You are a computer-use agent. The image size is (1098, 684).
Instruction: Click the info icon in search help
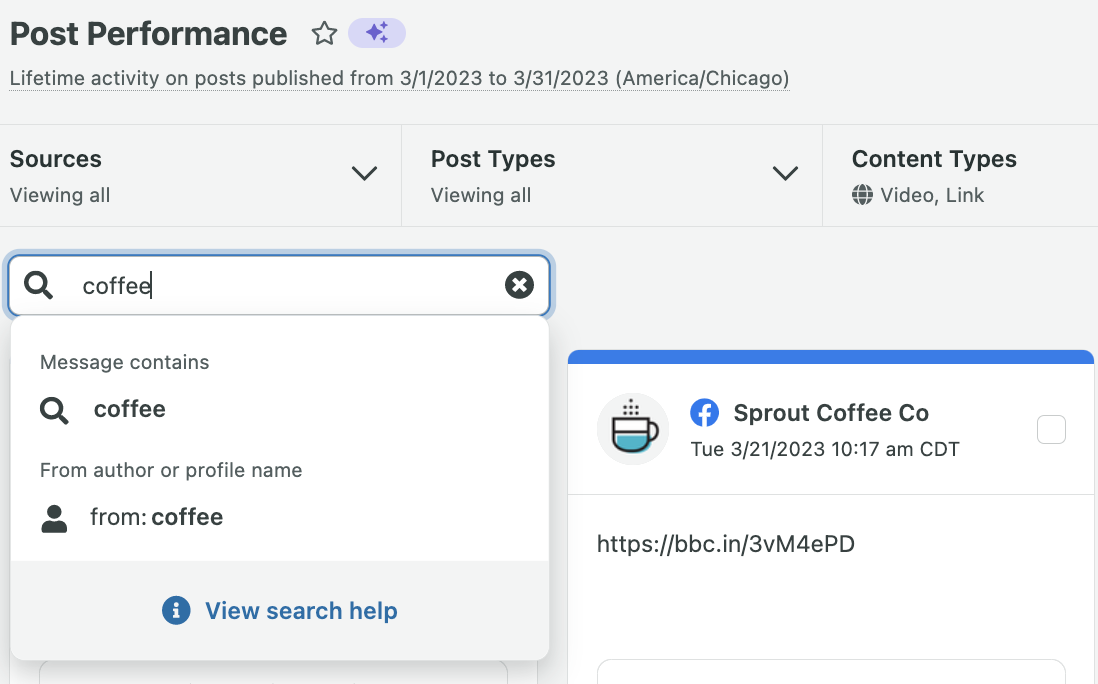(176, 611)
